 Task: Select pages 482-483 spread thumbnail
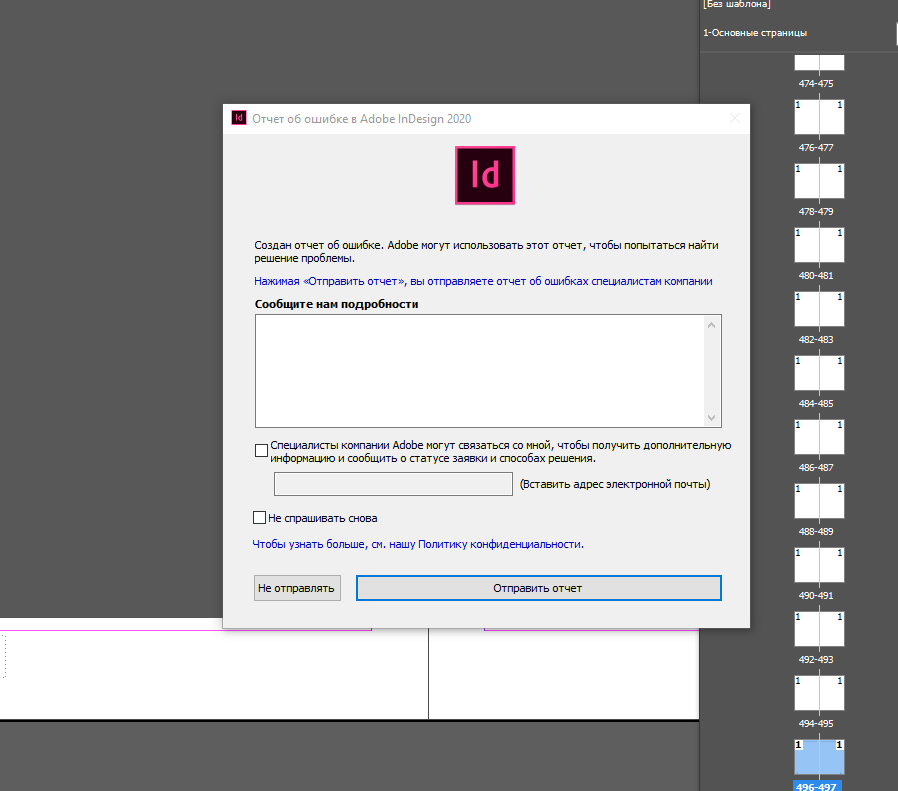(x=819, y=309)
